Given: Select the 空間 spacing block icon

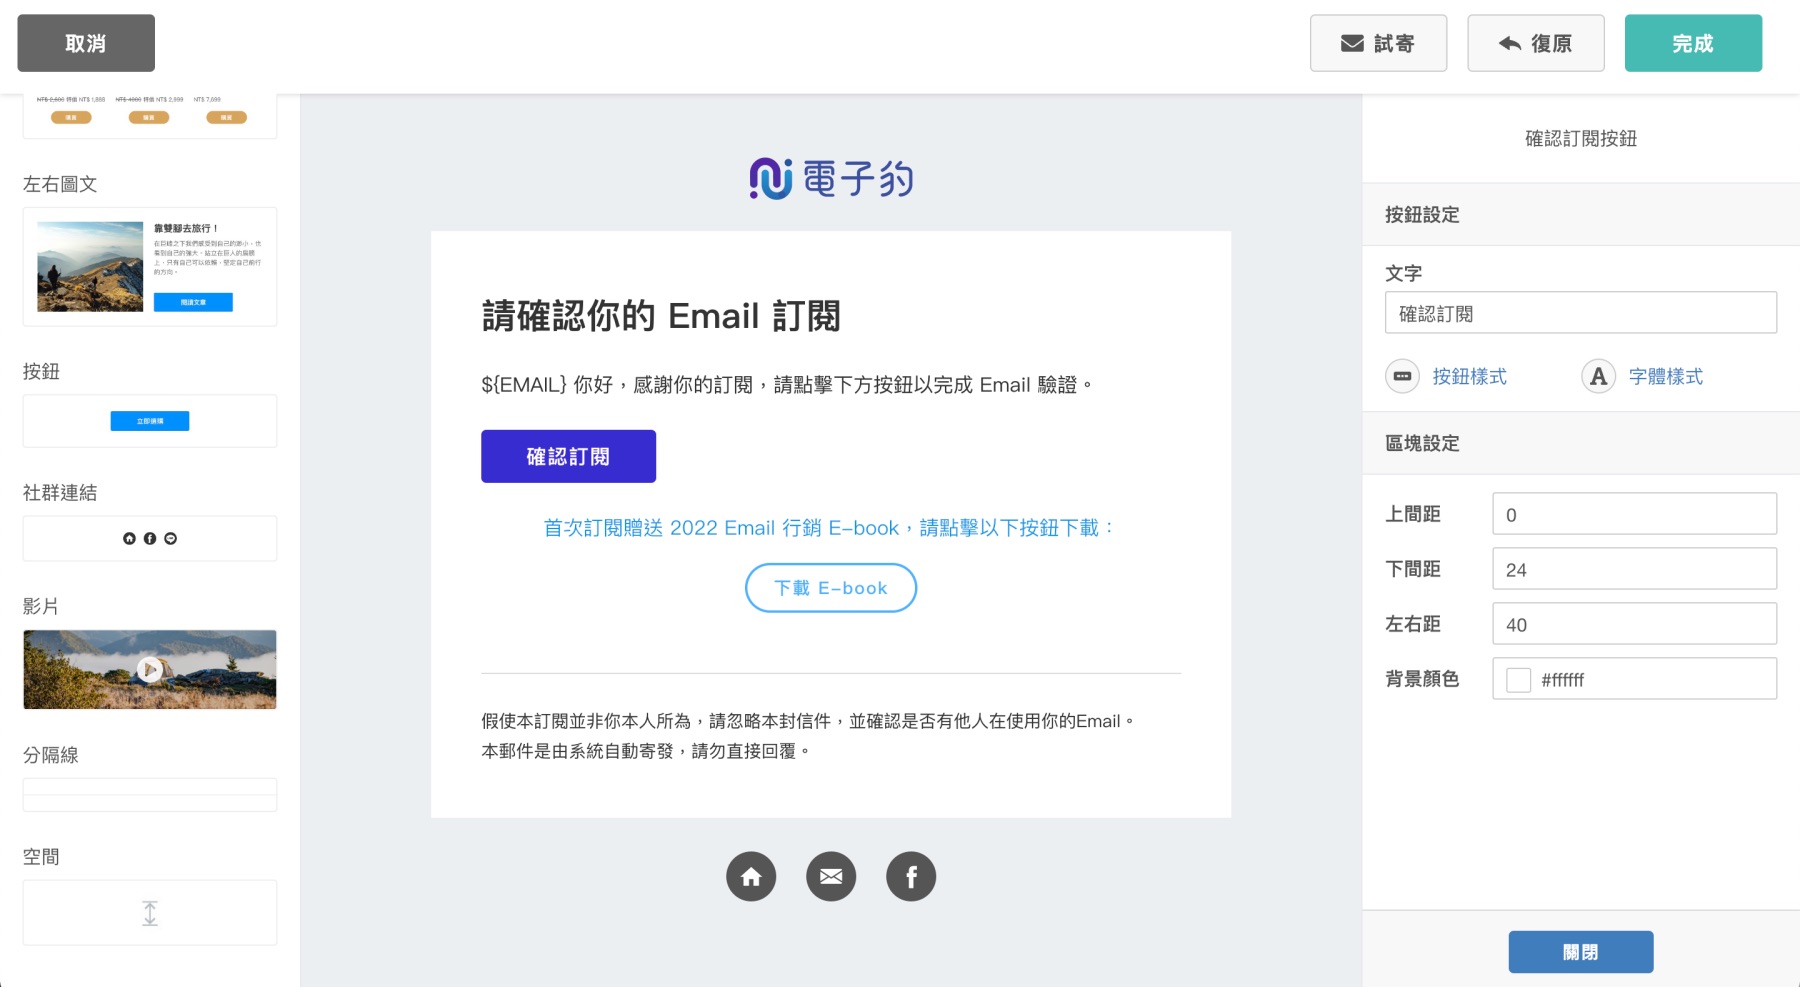Looking at the screenshot, I should pyautogui.click(x=150, y=913).
